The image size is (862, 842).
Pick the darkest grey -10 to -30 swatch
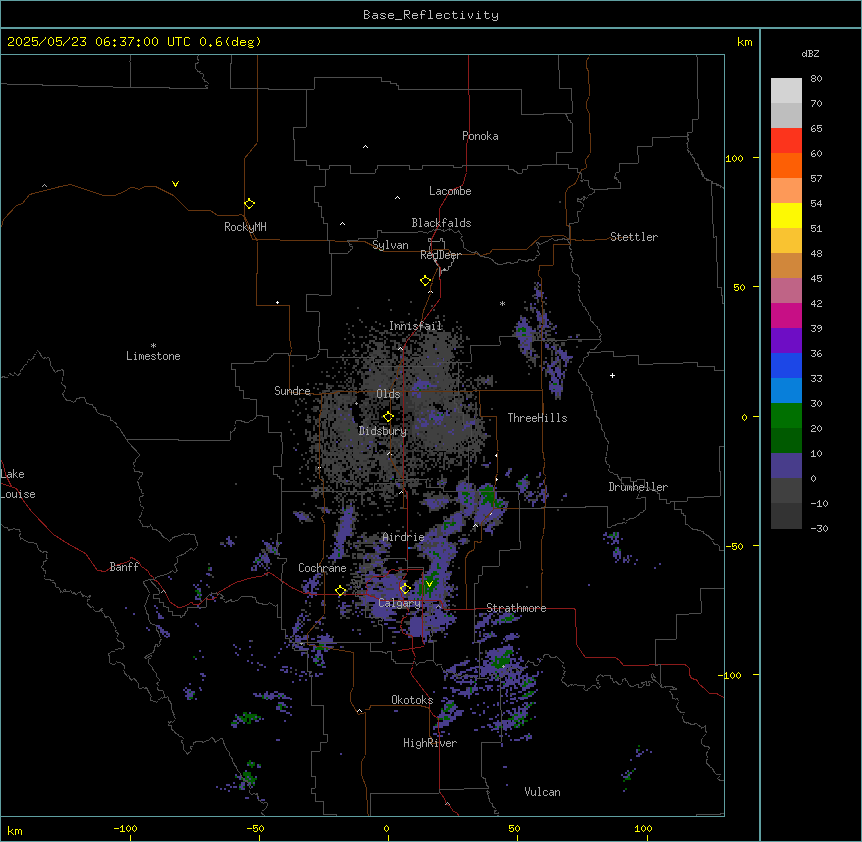786,516
